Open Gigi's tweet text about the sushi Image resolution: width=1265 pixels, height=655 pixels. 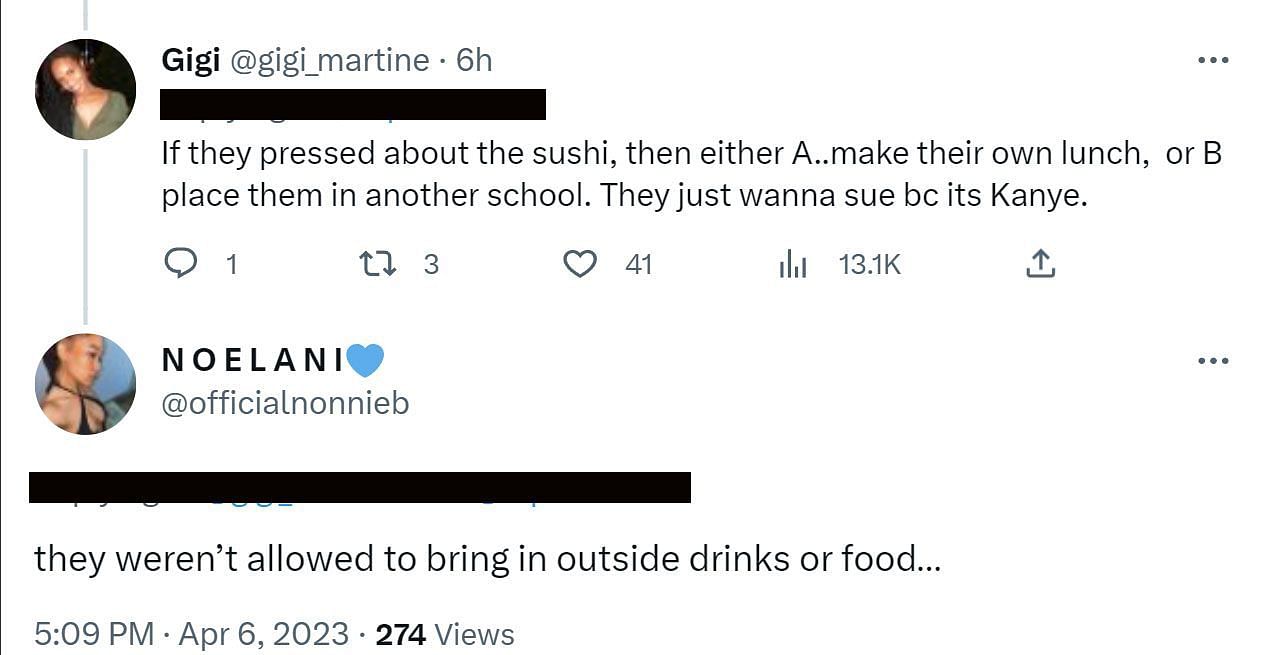click(x=690, y=174)
